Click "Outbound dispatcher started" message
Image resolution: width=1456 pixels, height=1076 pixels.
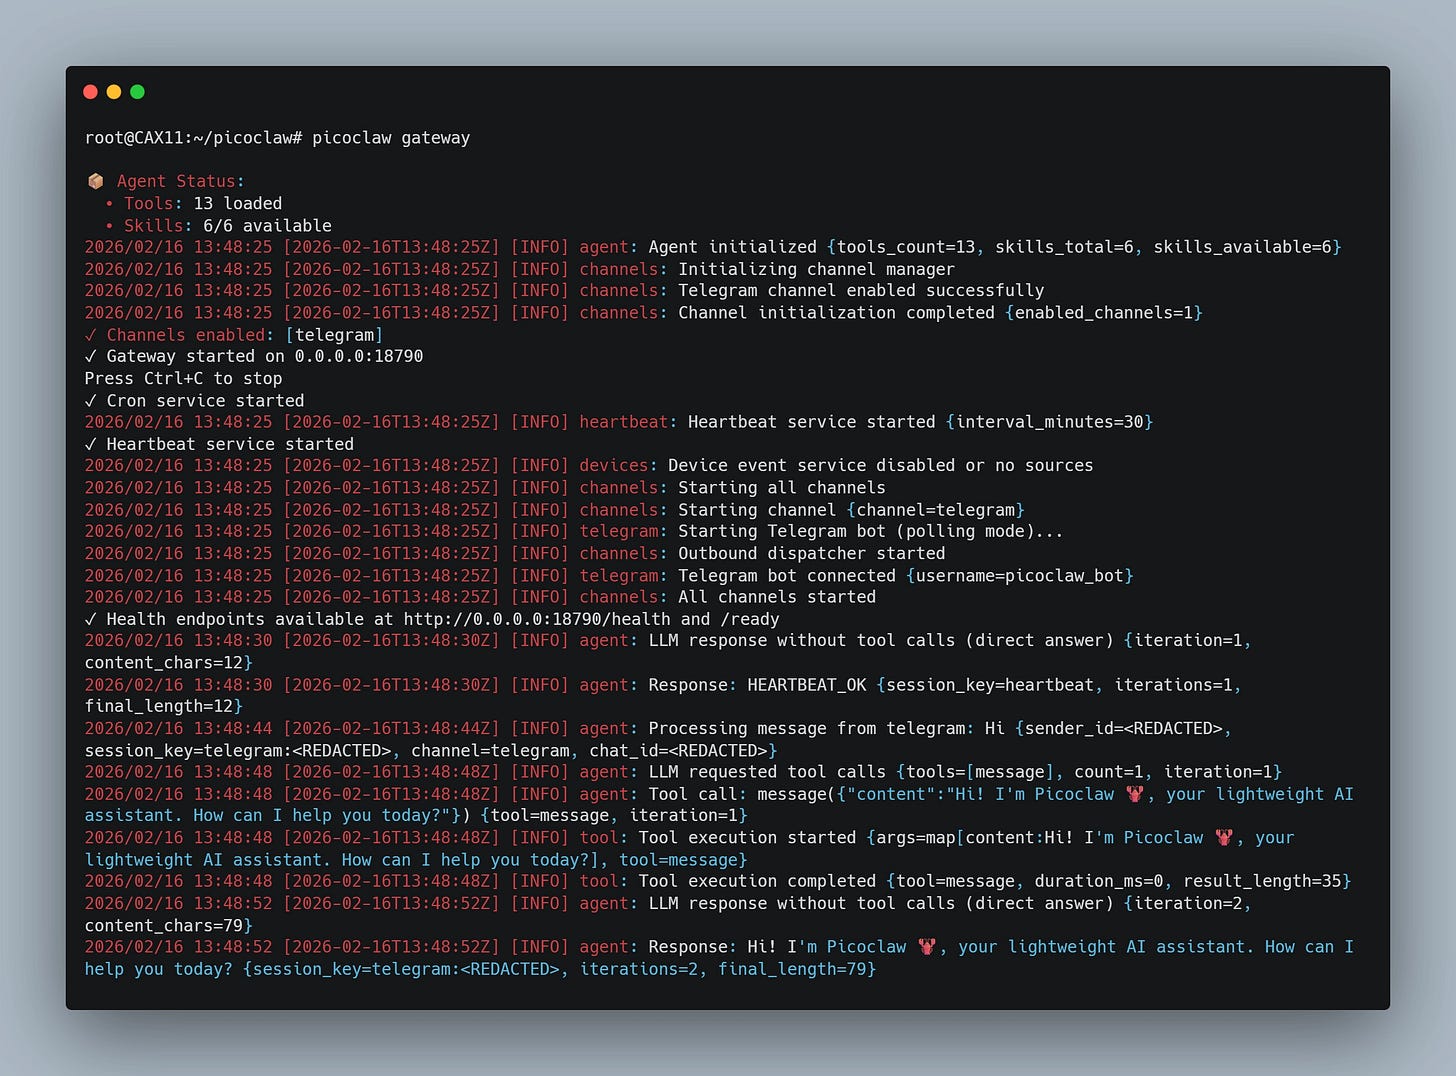(x=811, y=553)
